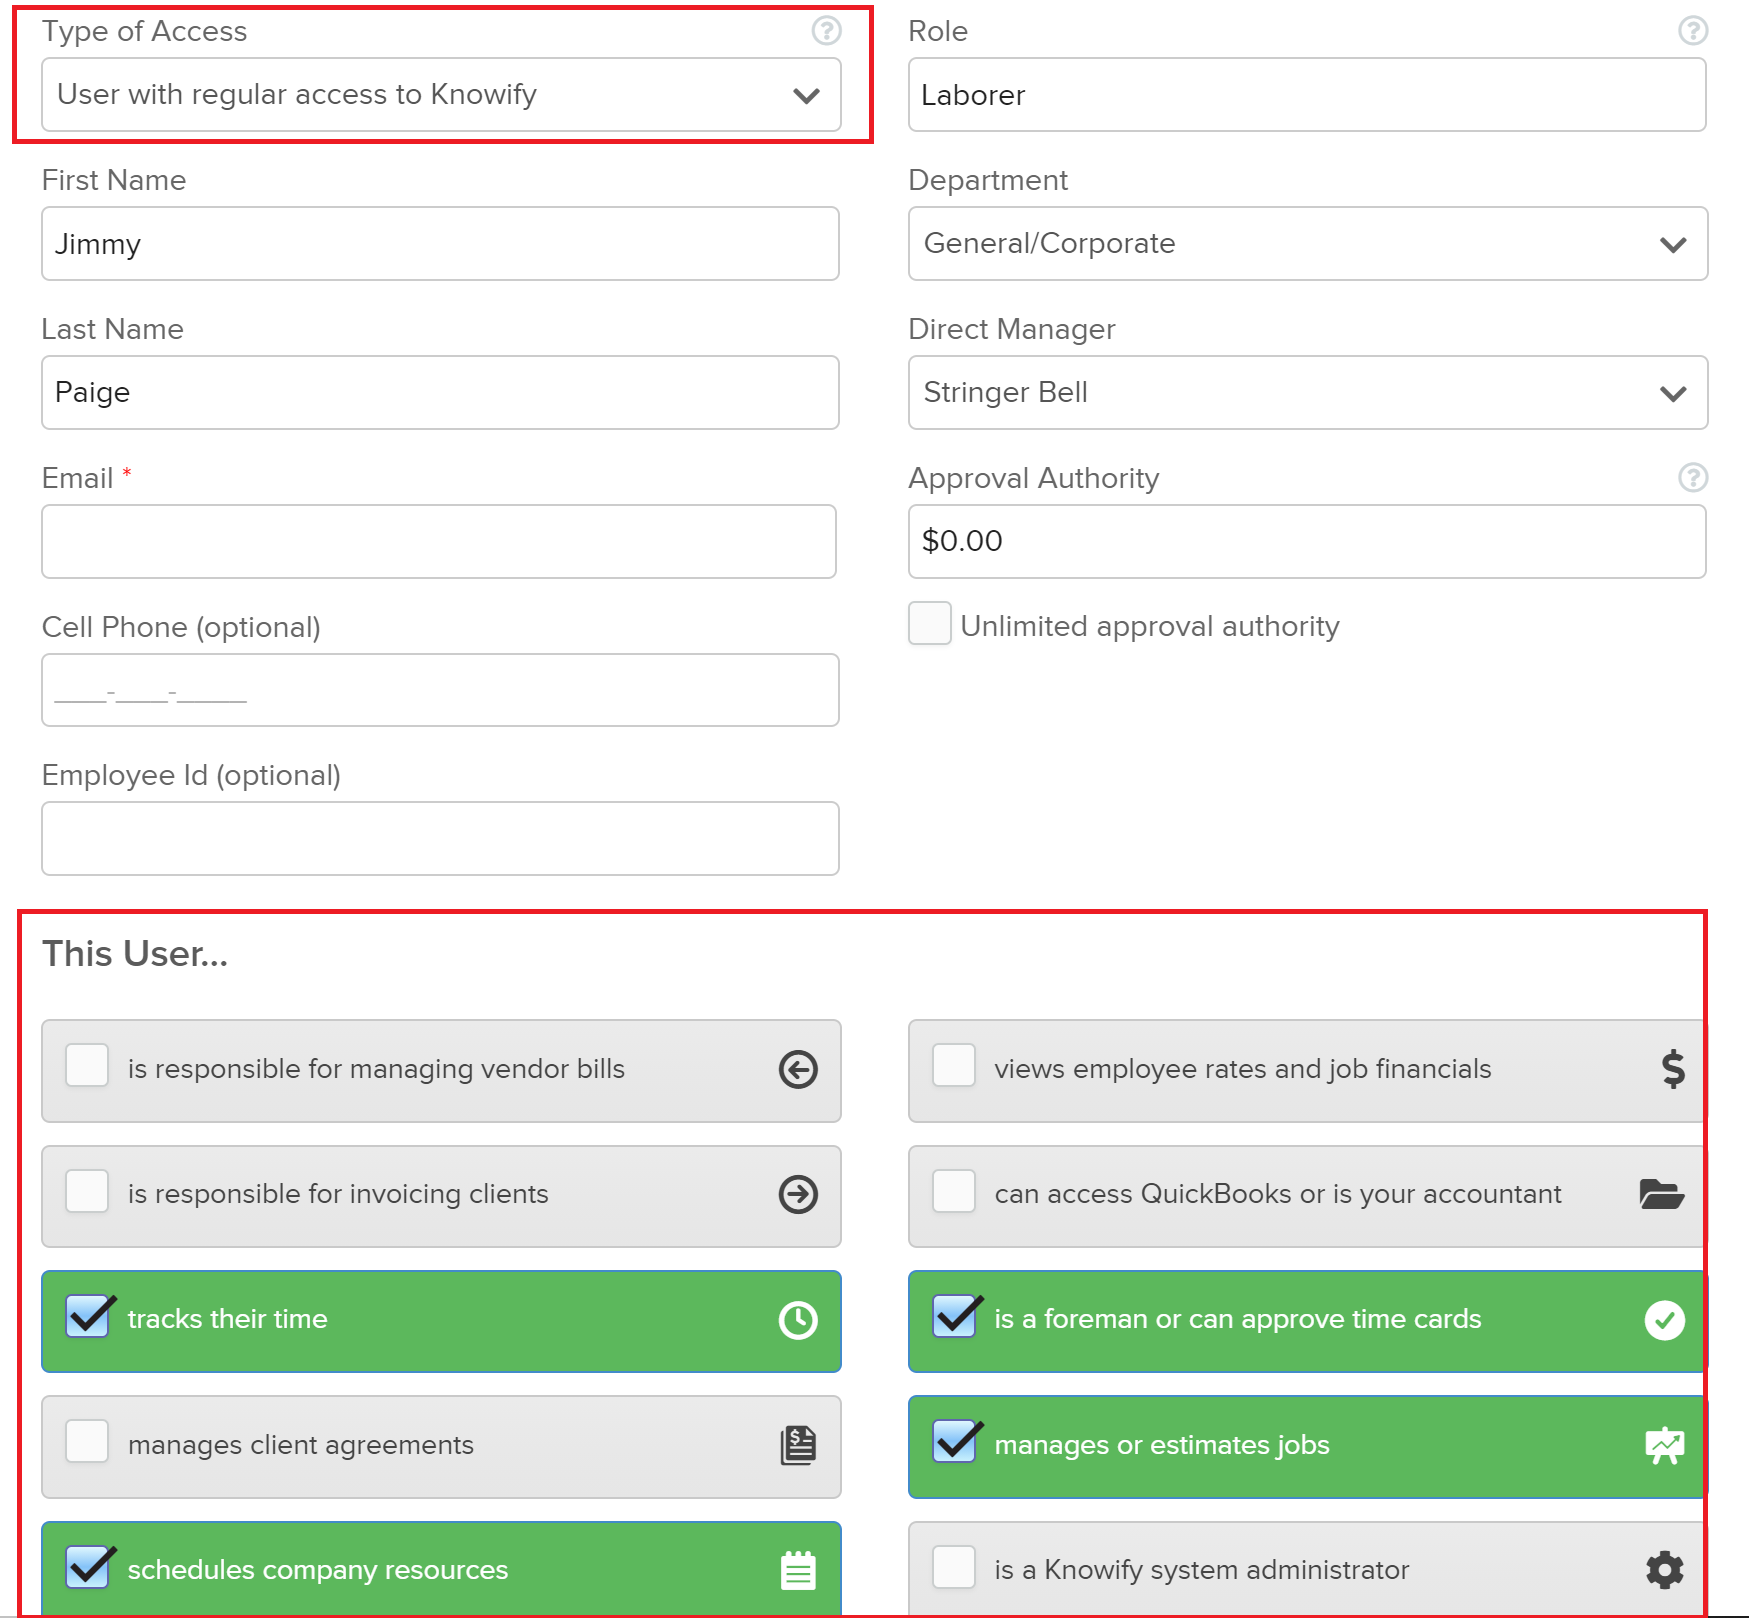The height and width of the screenshot is (1618, 1749).
Task: Click the help icon beside Type of Access
Action: tap(826, 31)
